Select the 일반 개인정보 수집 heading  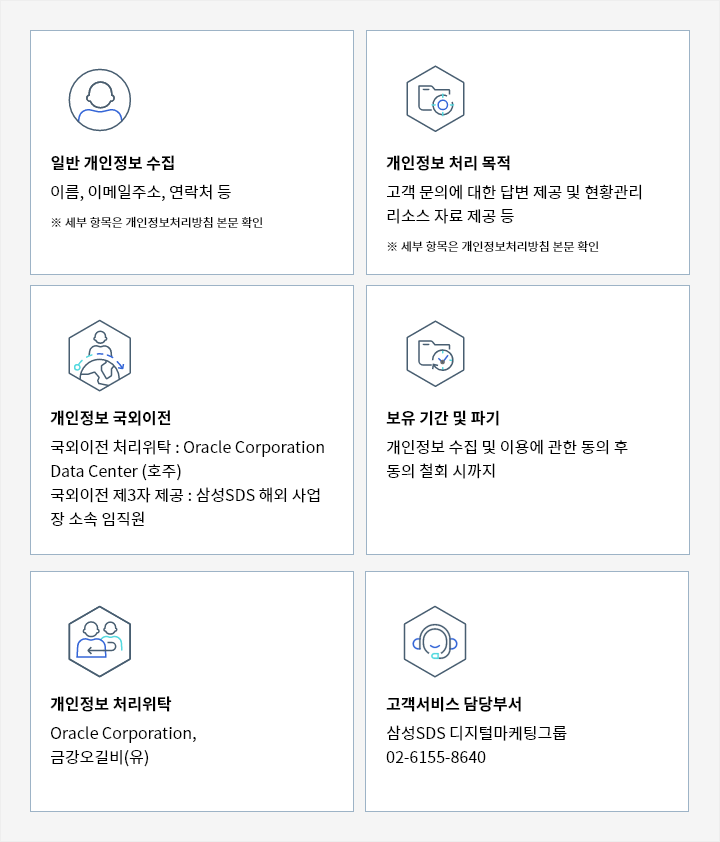(112, 163)
